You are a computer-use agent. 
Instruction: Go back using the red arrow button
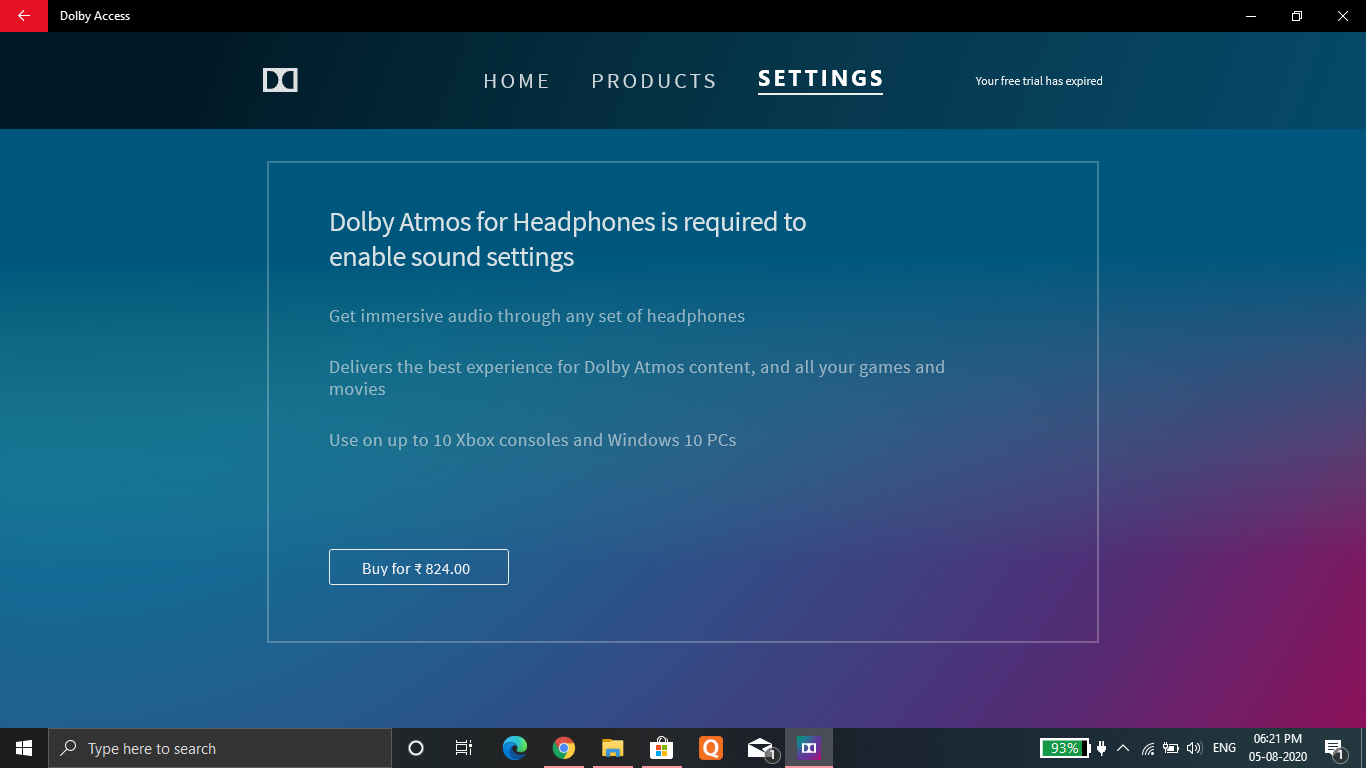tap(24, 16)
